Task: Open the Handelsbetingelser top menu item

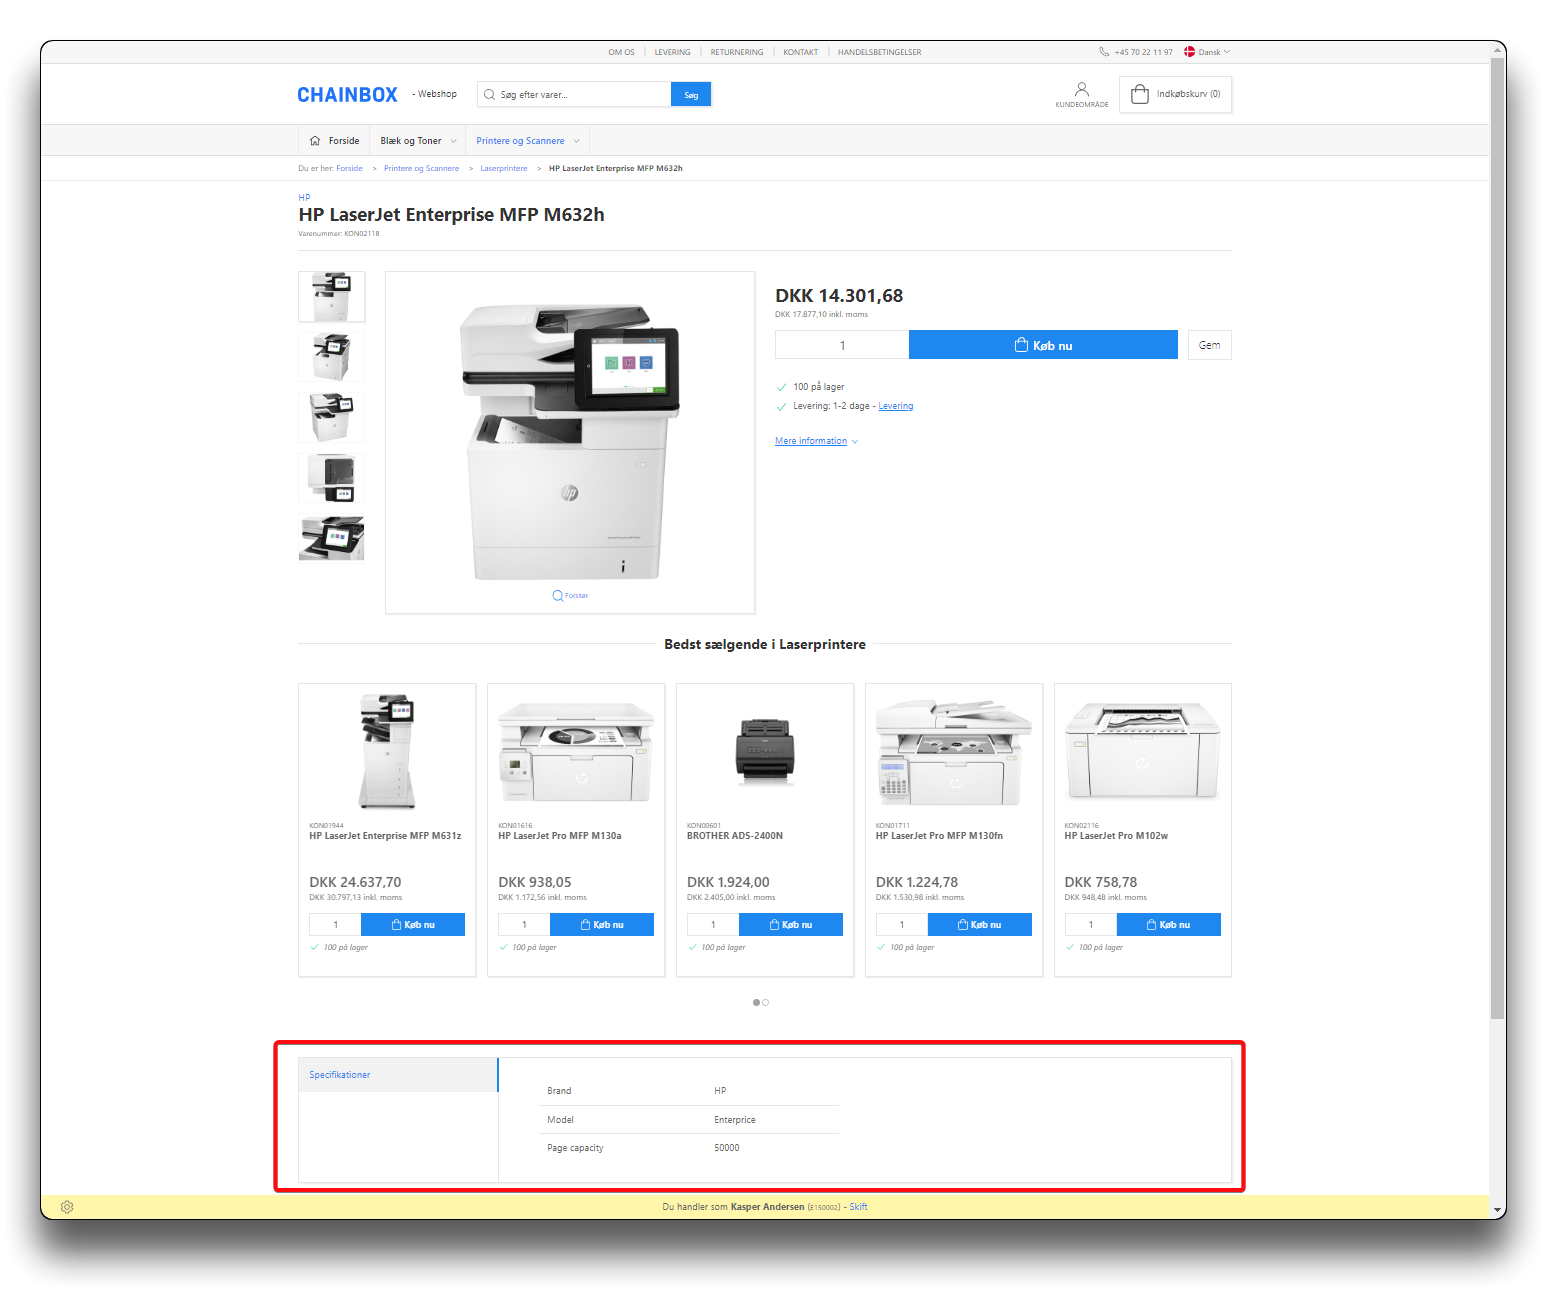Action: pos(879,52)
